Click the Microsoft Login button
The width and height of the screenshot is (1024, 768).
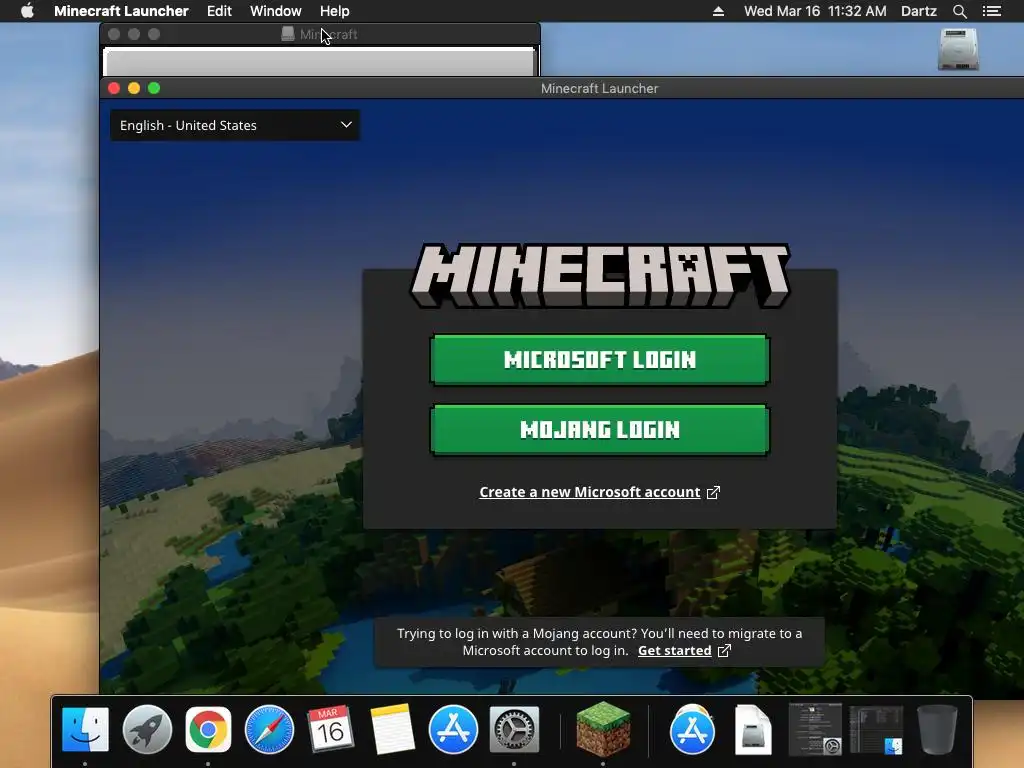[x=600, y=359]
